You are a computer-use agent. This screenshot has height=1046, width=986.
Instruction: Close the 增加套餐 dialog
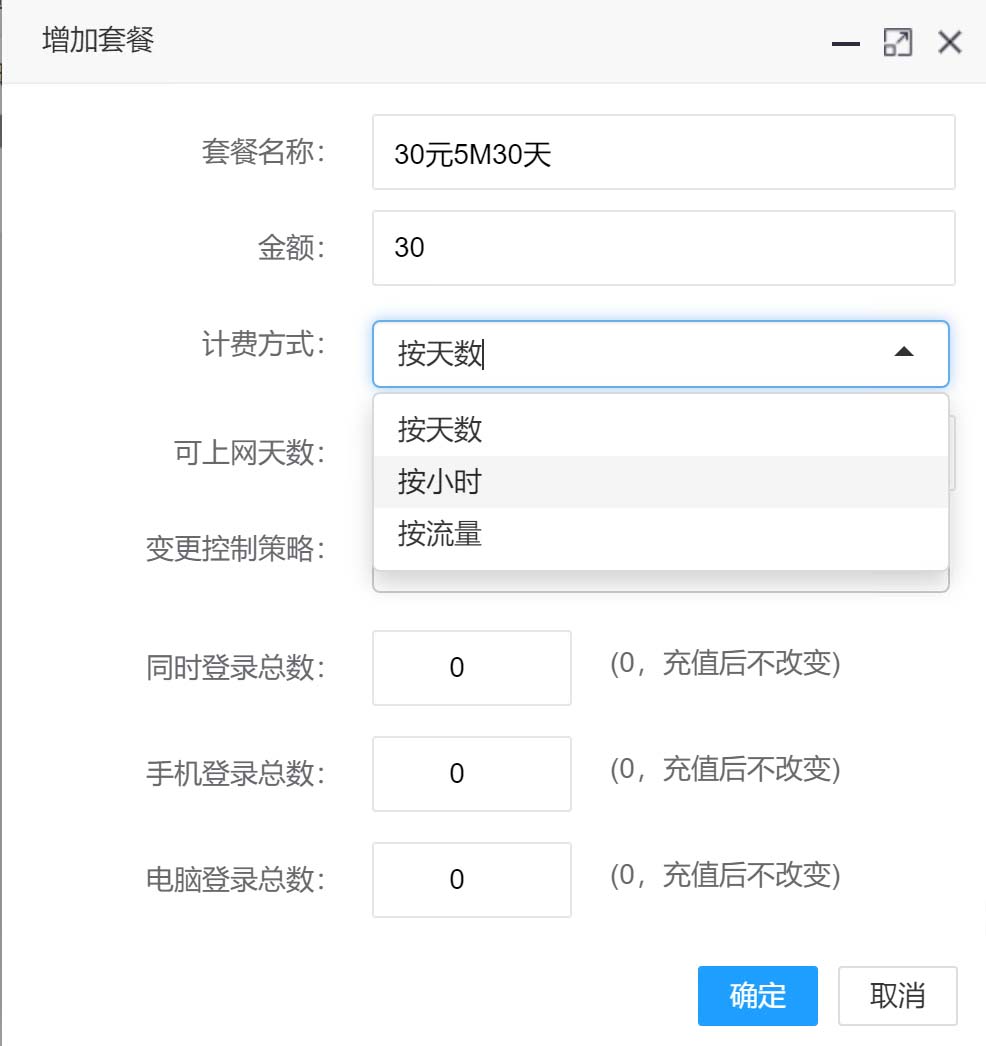pos(949,43)
